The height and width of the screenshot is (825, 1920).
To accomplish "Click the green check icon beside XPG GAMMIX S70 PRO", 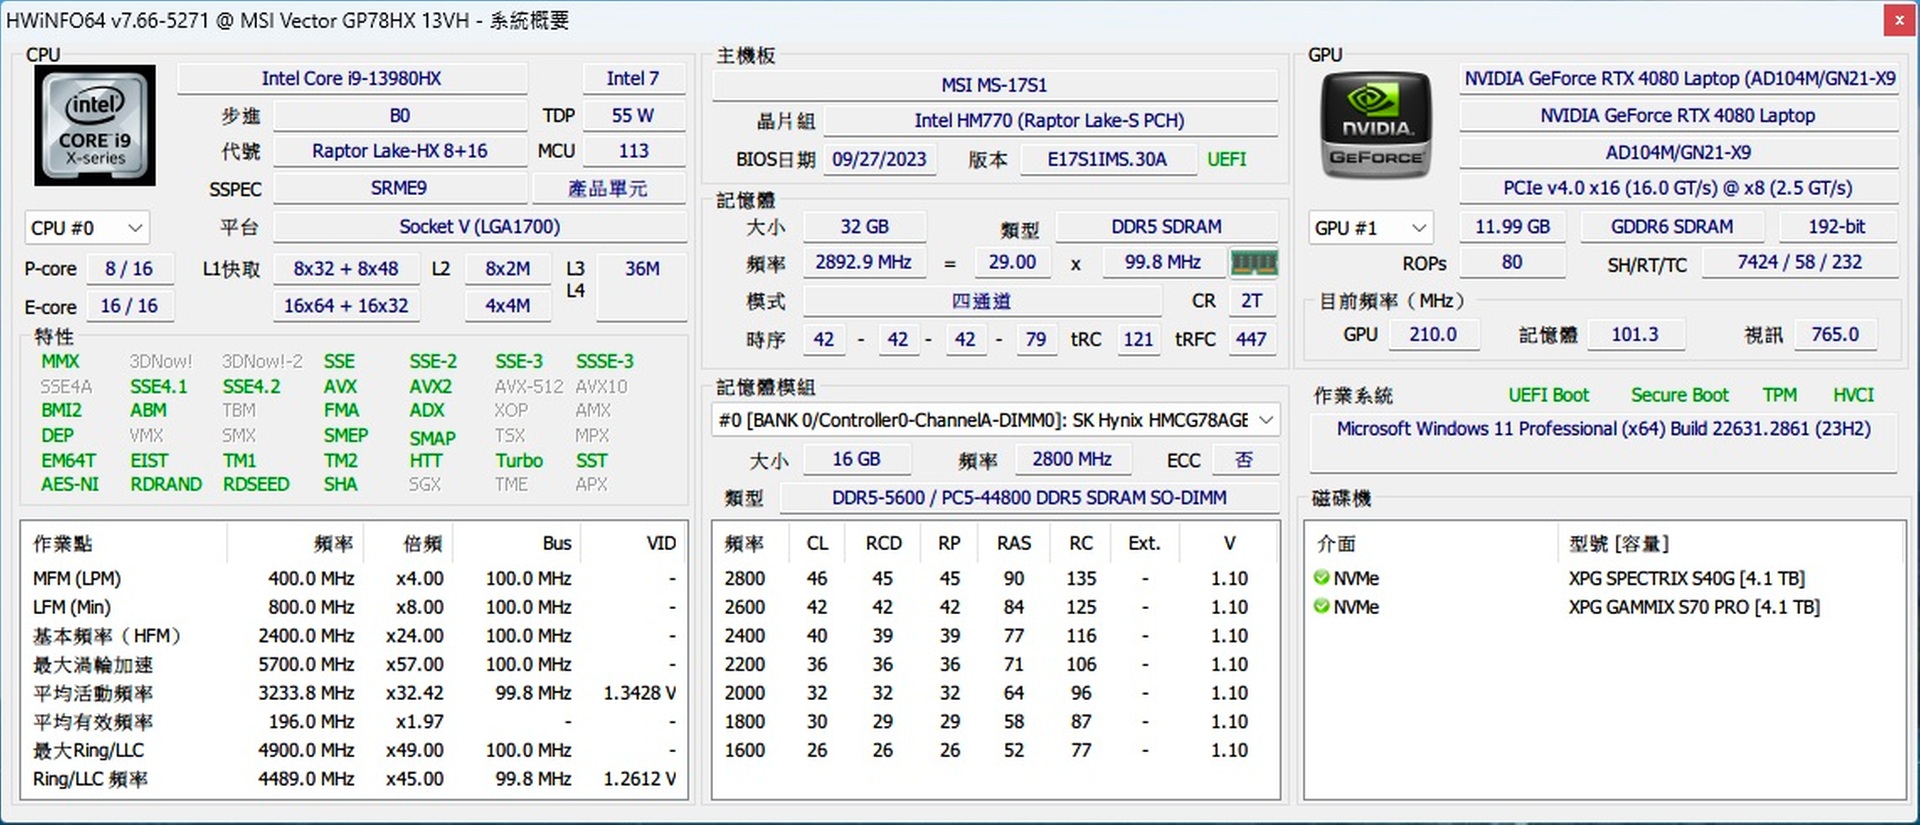I will pos(1321,607).
